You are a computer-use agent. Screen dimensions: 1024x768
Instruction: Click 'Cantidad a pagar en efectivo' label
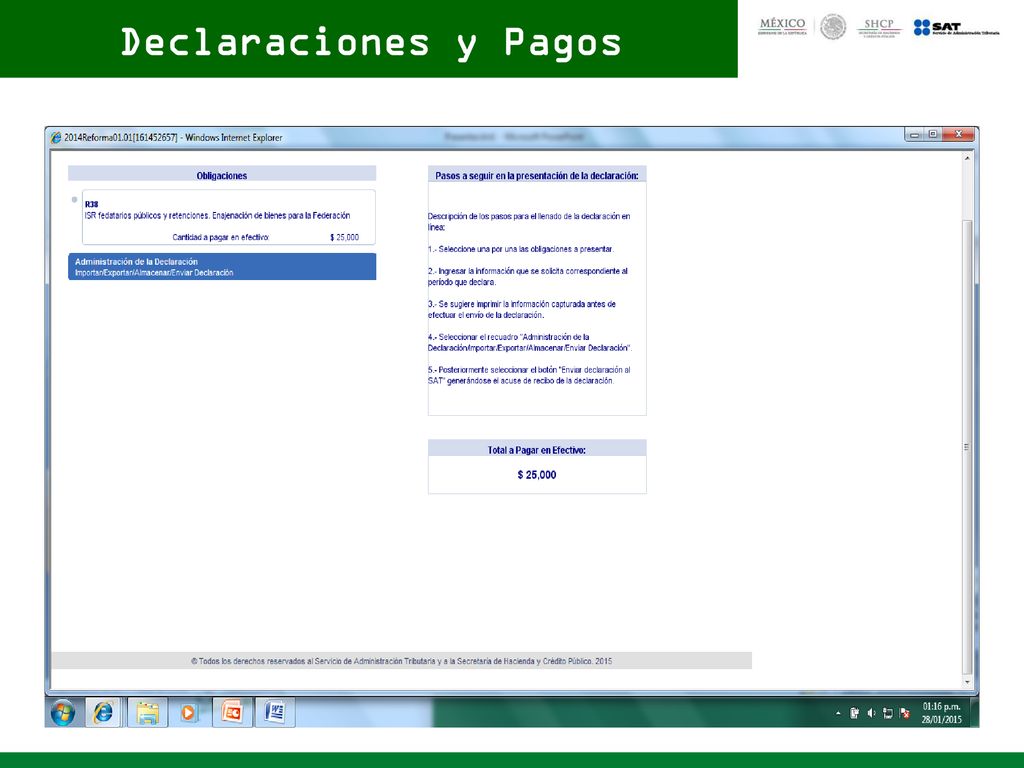click(221, 237)
